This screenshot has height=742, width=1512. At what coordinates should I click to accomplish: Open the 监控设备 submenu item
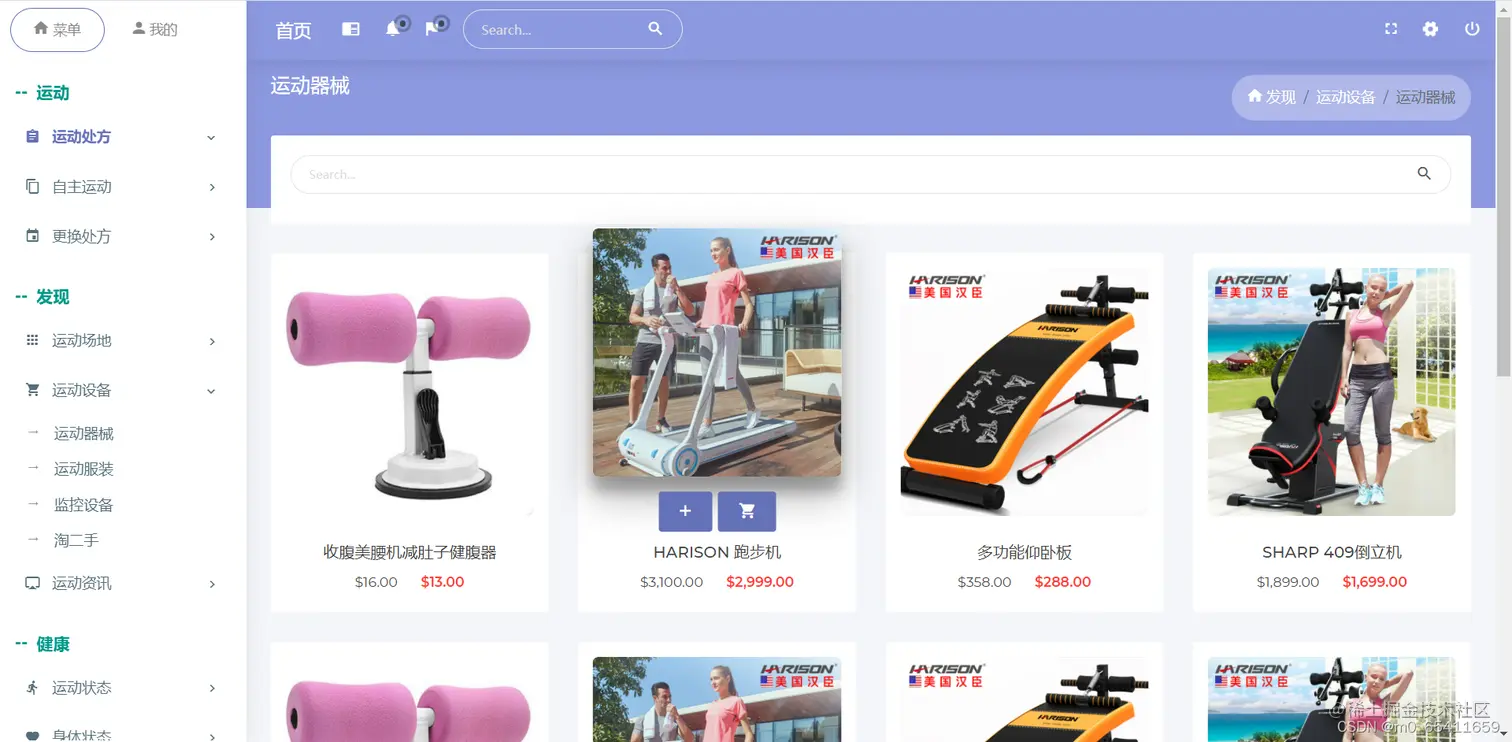(84, 505)
